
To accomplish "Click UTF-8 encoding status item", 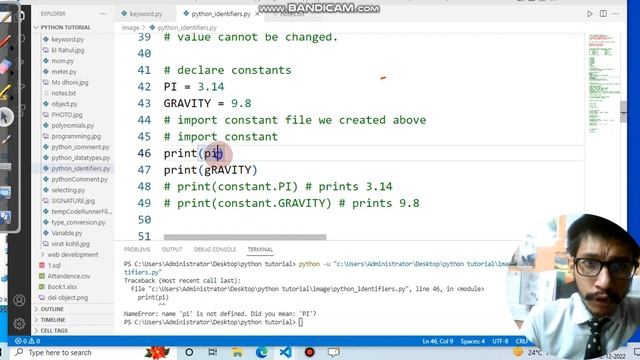I will 500,341.
